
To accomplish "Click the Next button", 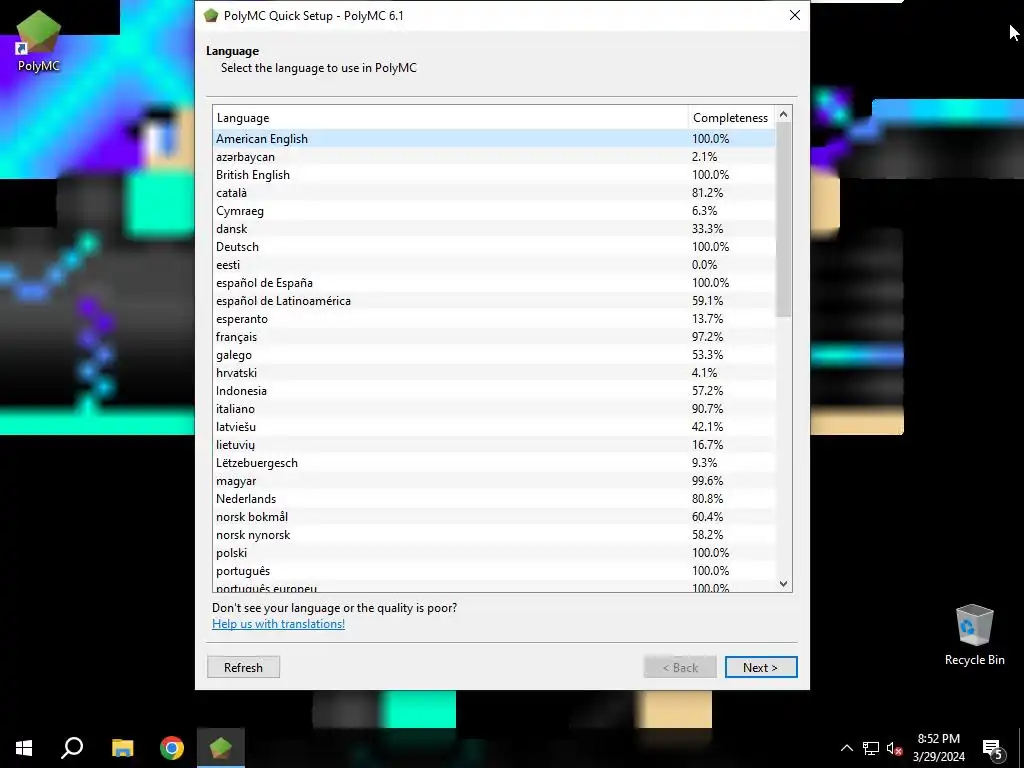I will 761,667.
